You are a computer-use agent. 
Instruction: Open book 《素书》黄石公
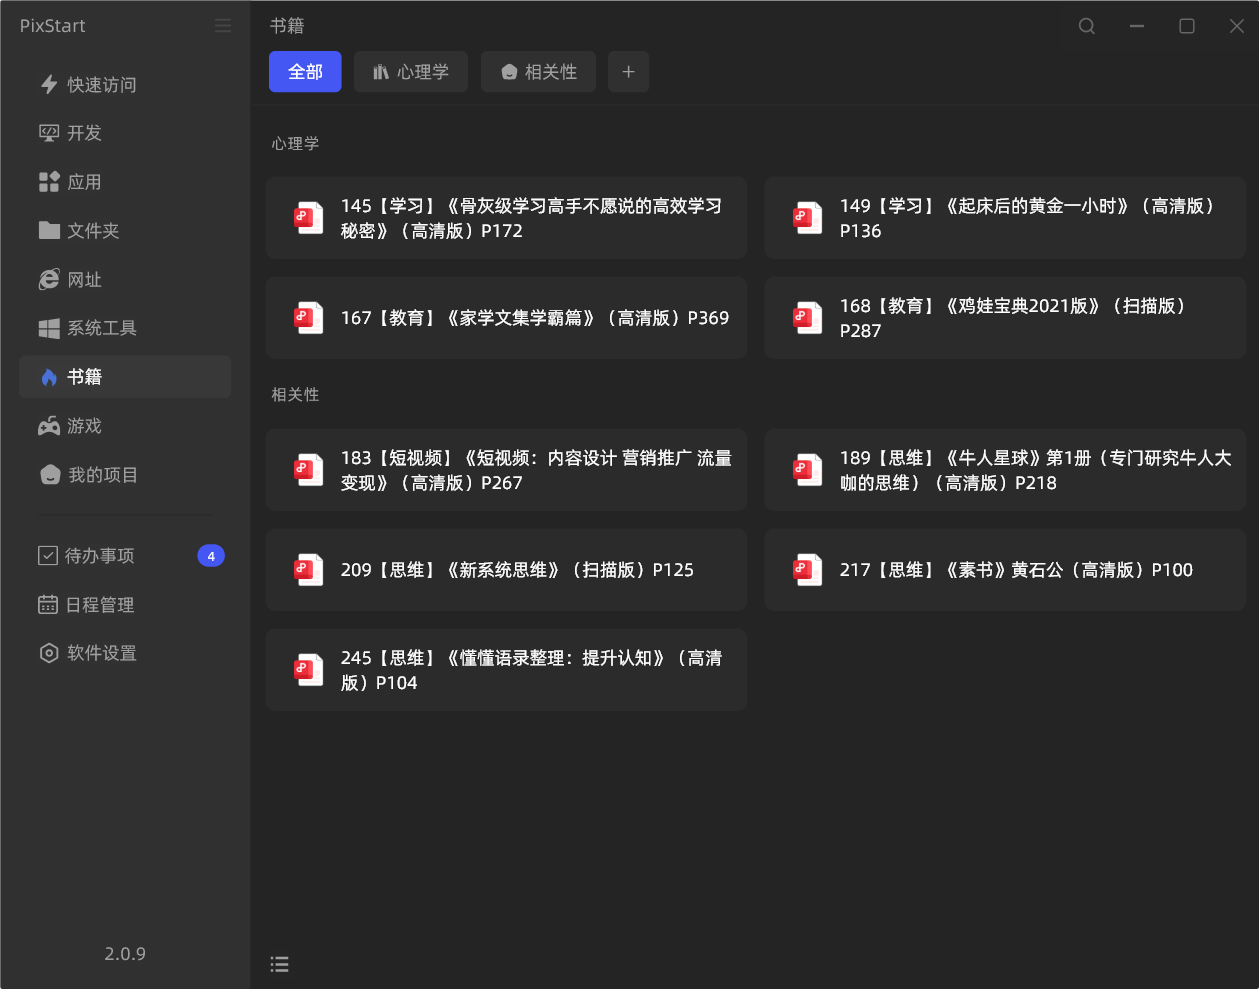coord(1005,570)
